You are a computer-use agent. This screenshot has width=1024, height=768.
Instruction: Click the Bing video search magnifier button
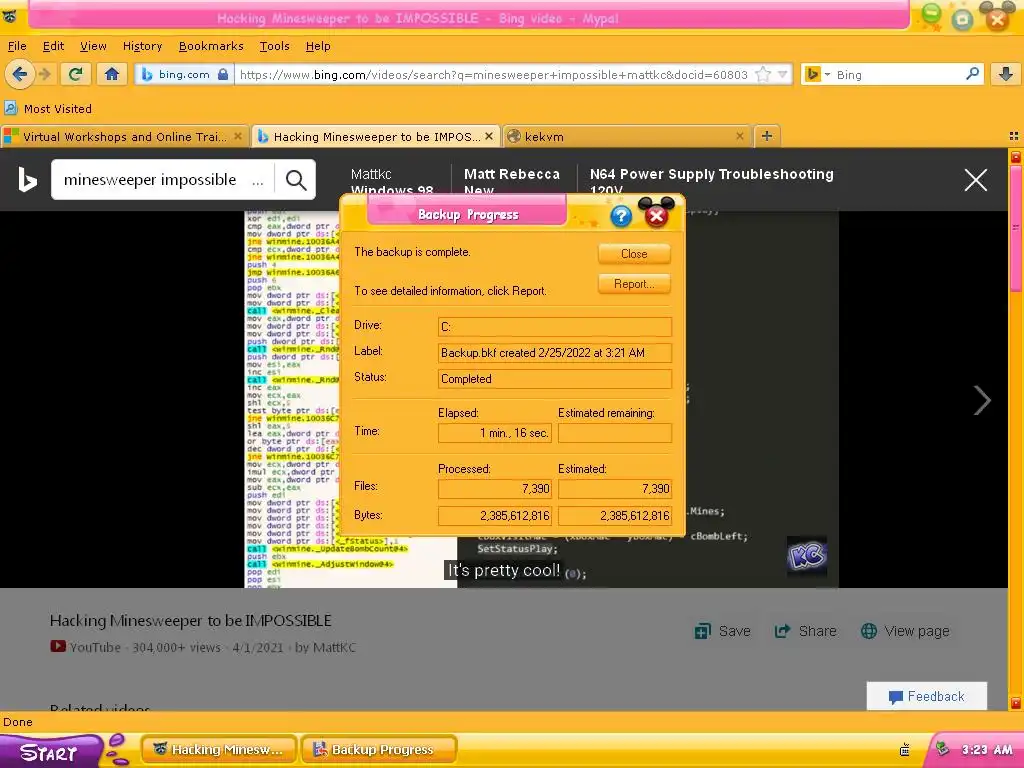[296, 180]
